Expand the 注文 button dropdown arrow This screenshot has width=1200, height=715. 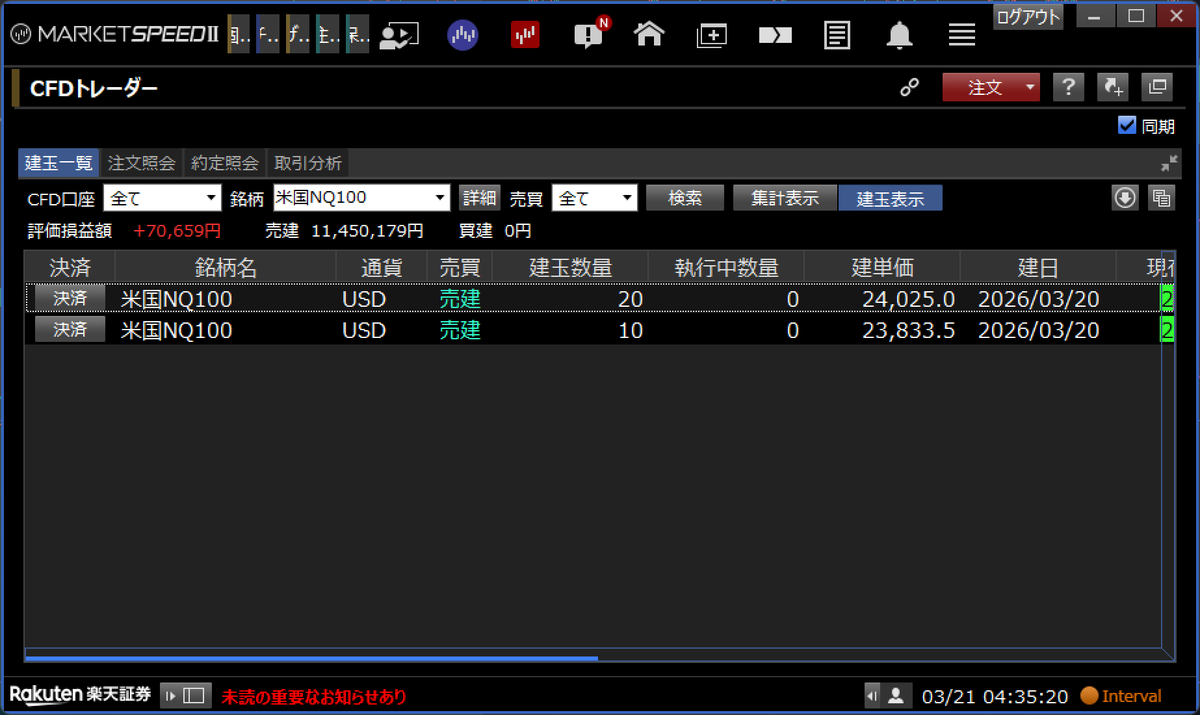click(1030, 88)
